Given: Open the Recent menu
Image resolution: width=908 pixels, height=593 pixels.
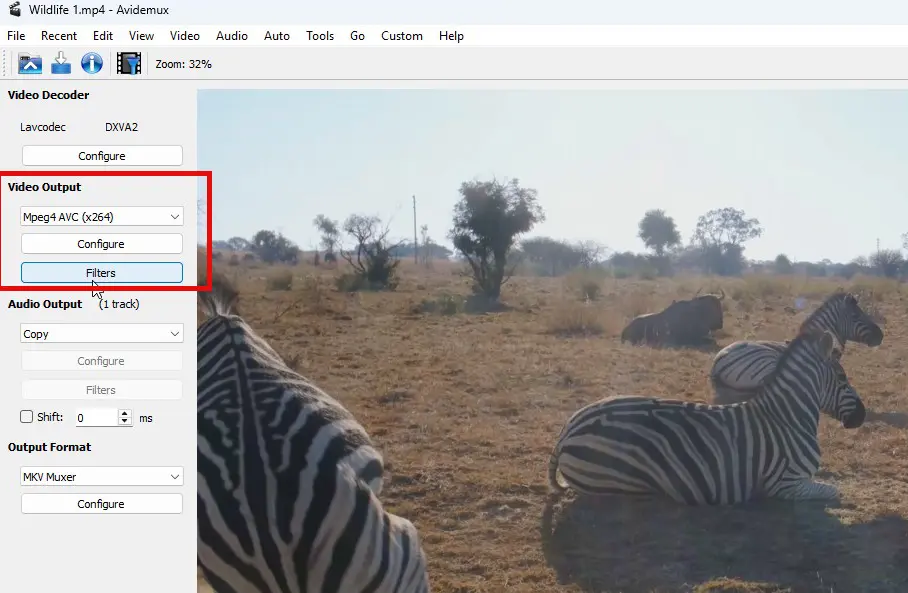Looking at the screenshot, I should [x=59, y=36].
